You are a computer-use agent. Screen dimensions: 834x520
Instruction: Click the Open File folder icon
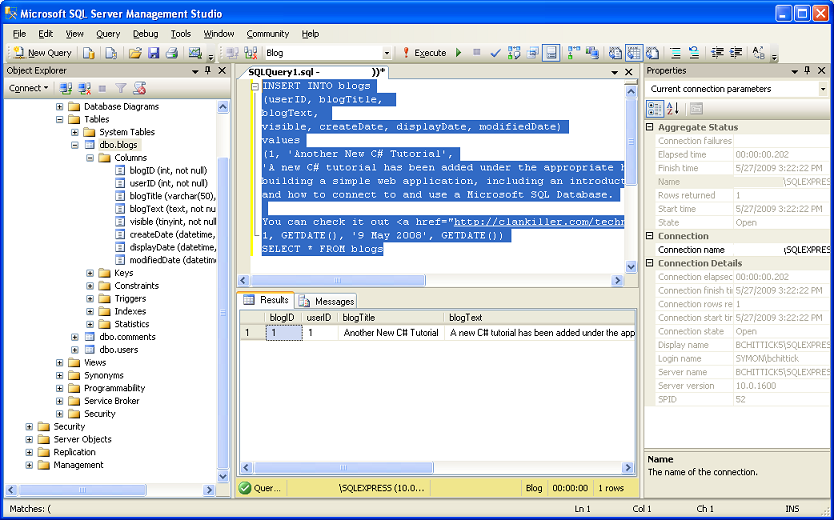[x=135, y=53]
